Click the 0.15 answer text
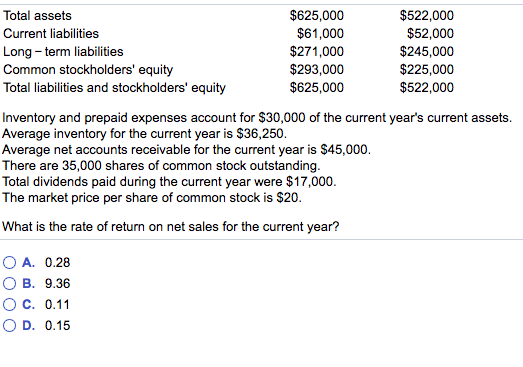Viewport: 523px width, 367px height. (57, 326)
